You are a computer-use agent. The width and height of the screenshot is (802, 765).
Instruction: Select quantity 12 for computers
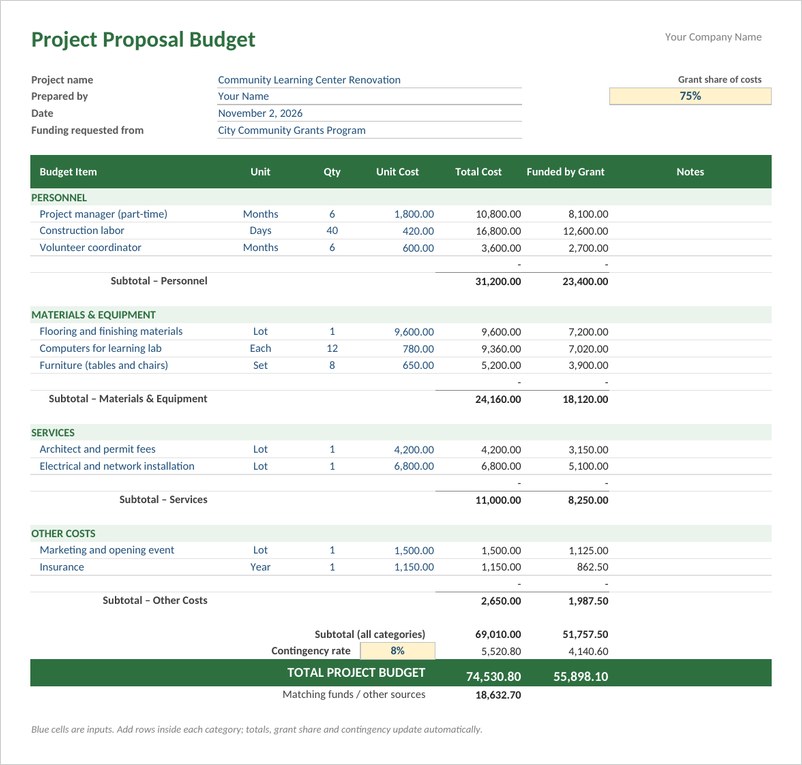332,348
